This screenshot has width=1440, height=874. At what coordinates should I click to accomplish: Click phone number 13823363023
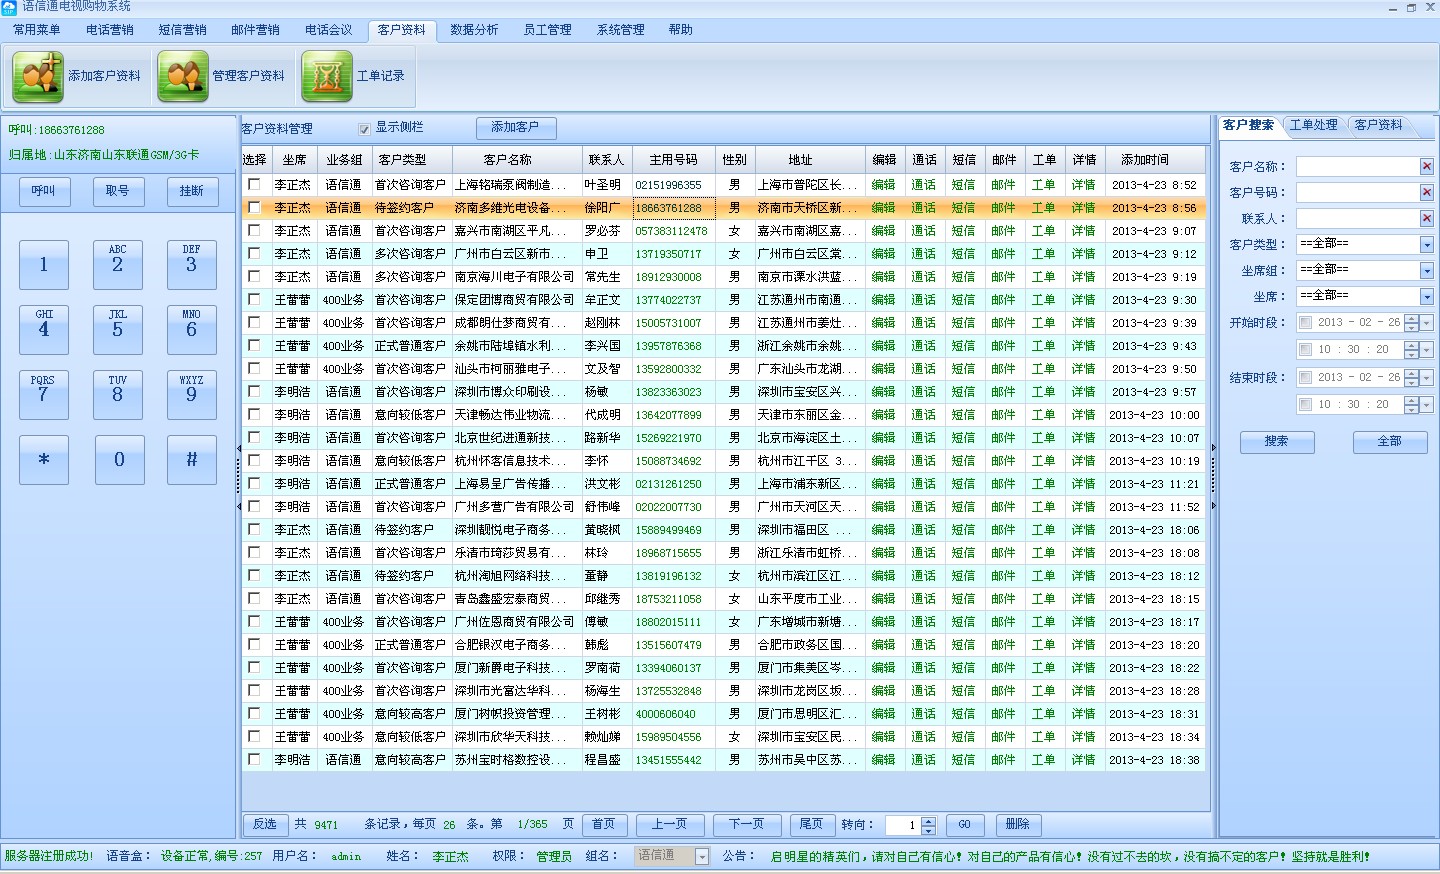668,392
